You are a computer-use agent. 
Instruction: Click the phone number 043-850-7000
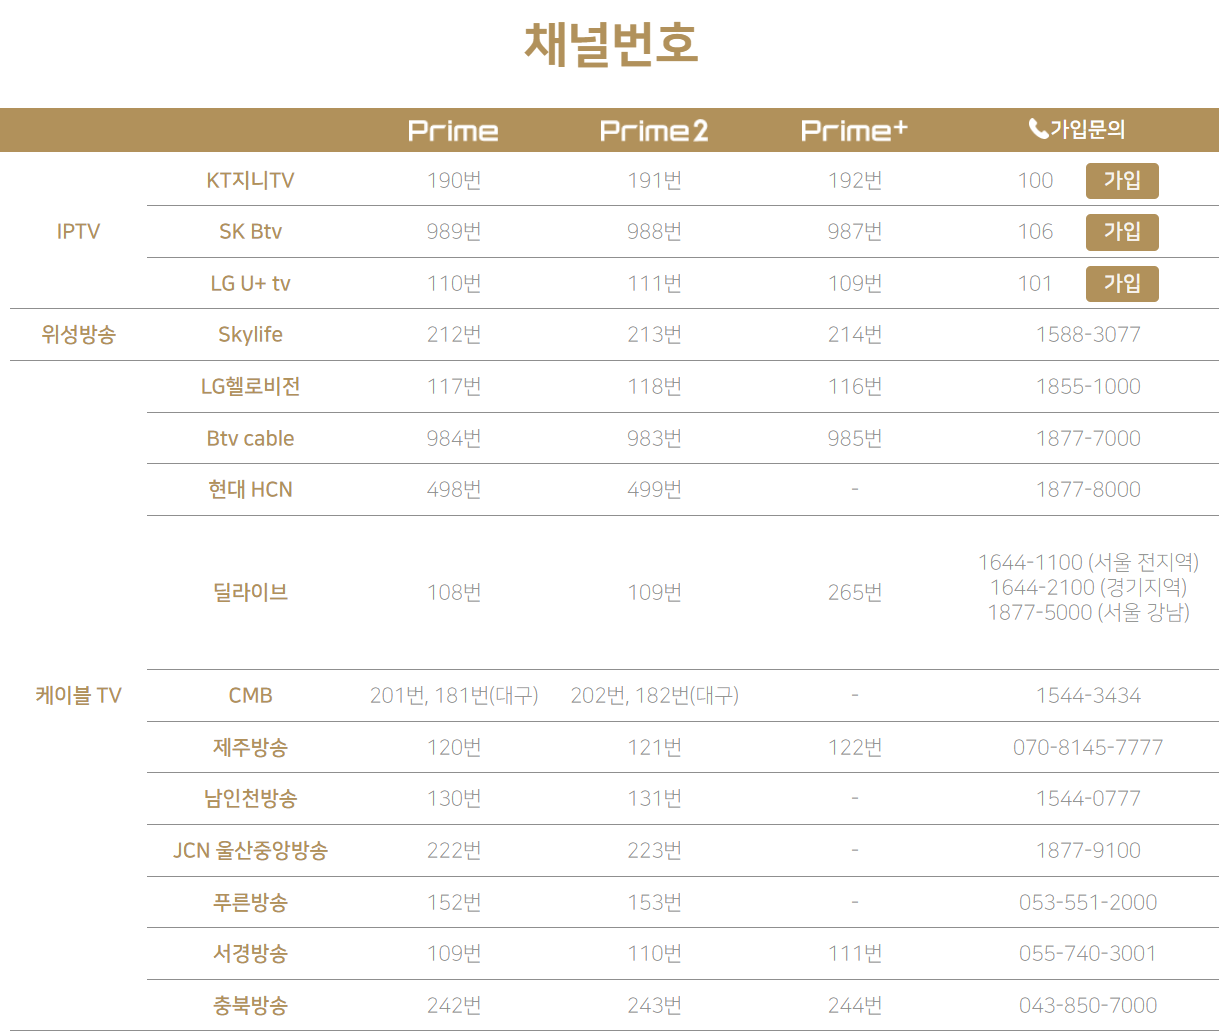1088,1006
